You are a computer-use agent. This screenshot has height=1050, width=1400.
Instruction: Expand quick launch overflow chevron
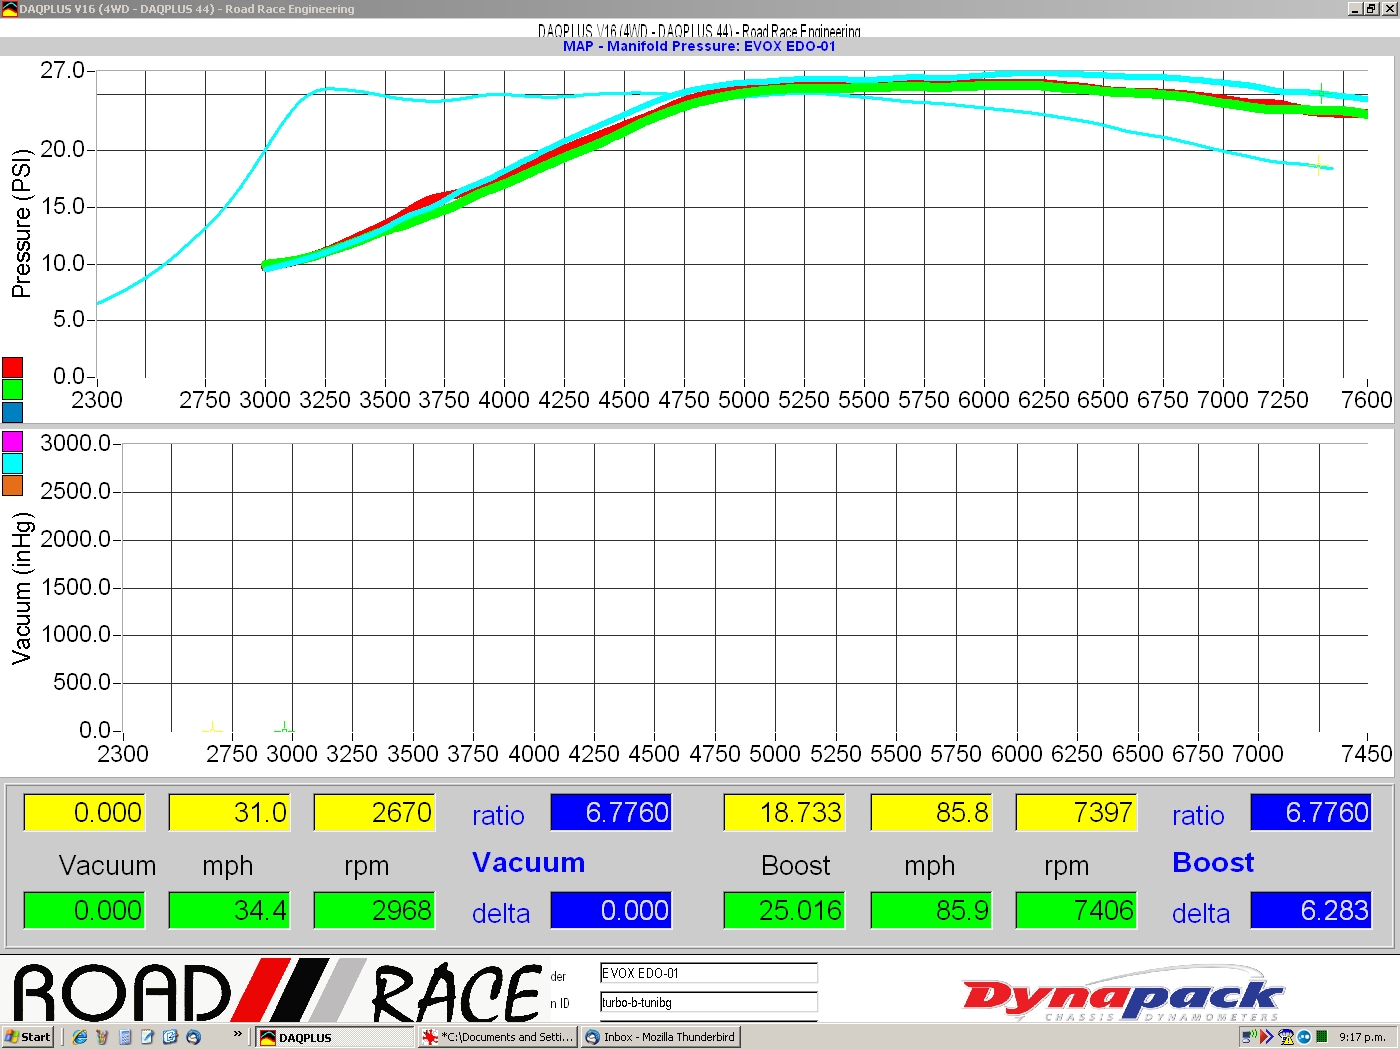coord(237,1034)
